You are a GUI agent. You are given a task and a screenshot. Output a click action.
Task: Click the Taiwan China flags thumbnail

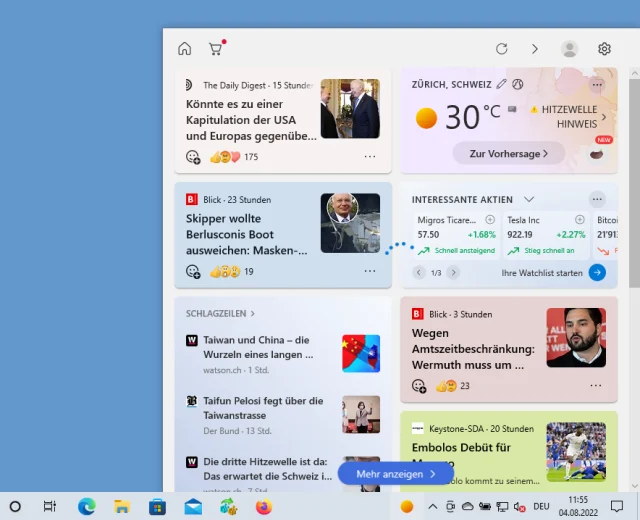(x=361, y=353)
